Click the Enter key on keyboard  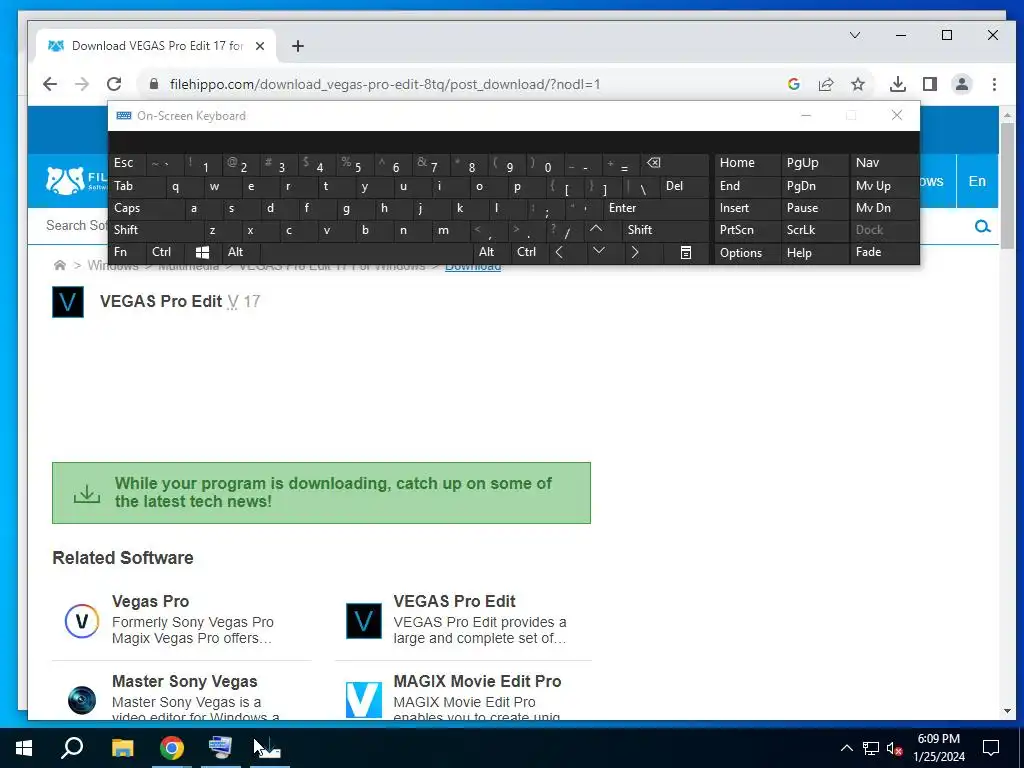coord(656,208)
